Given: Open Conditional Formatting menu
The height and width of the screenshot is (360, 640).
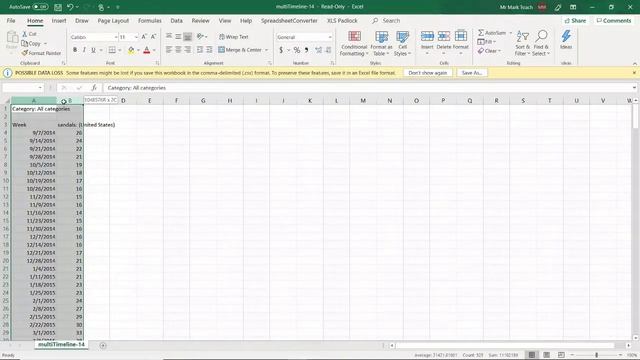Looking at the screenshot, I should 354,43.
